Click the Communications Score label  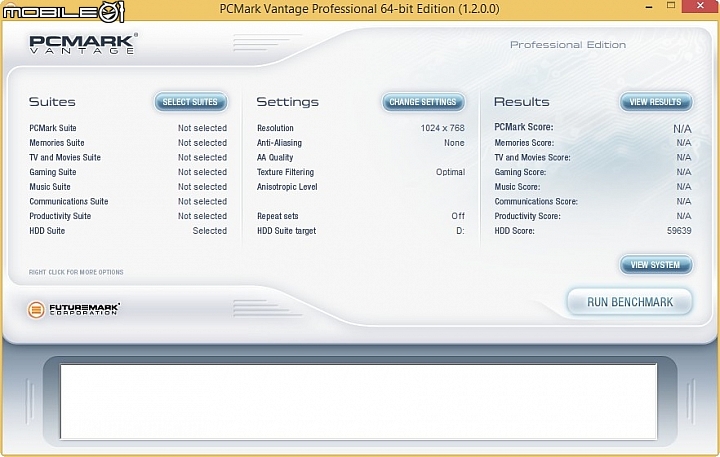click(536, 202)
